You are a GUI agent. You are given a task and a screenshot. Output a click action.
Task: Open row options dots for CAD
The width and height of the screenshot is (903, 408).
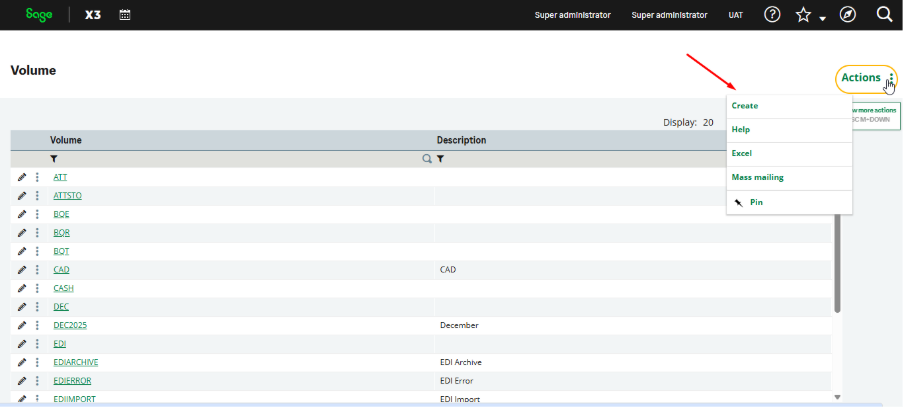[38, 270]
